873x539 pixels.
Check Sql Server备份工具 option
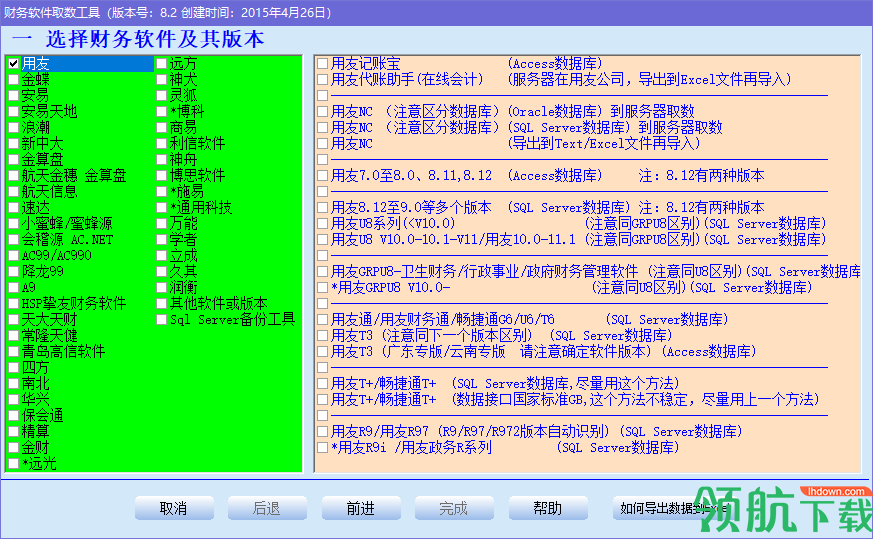click(x=161, y=320)
